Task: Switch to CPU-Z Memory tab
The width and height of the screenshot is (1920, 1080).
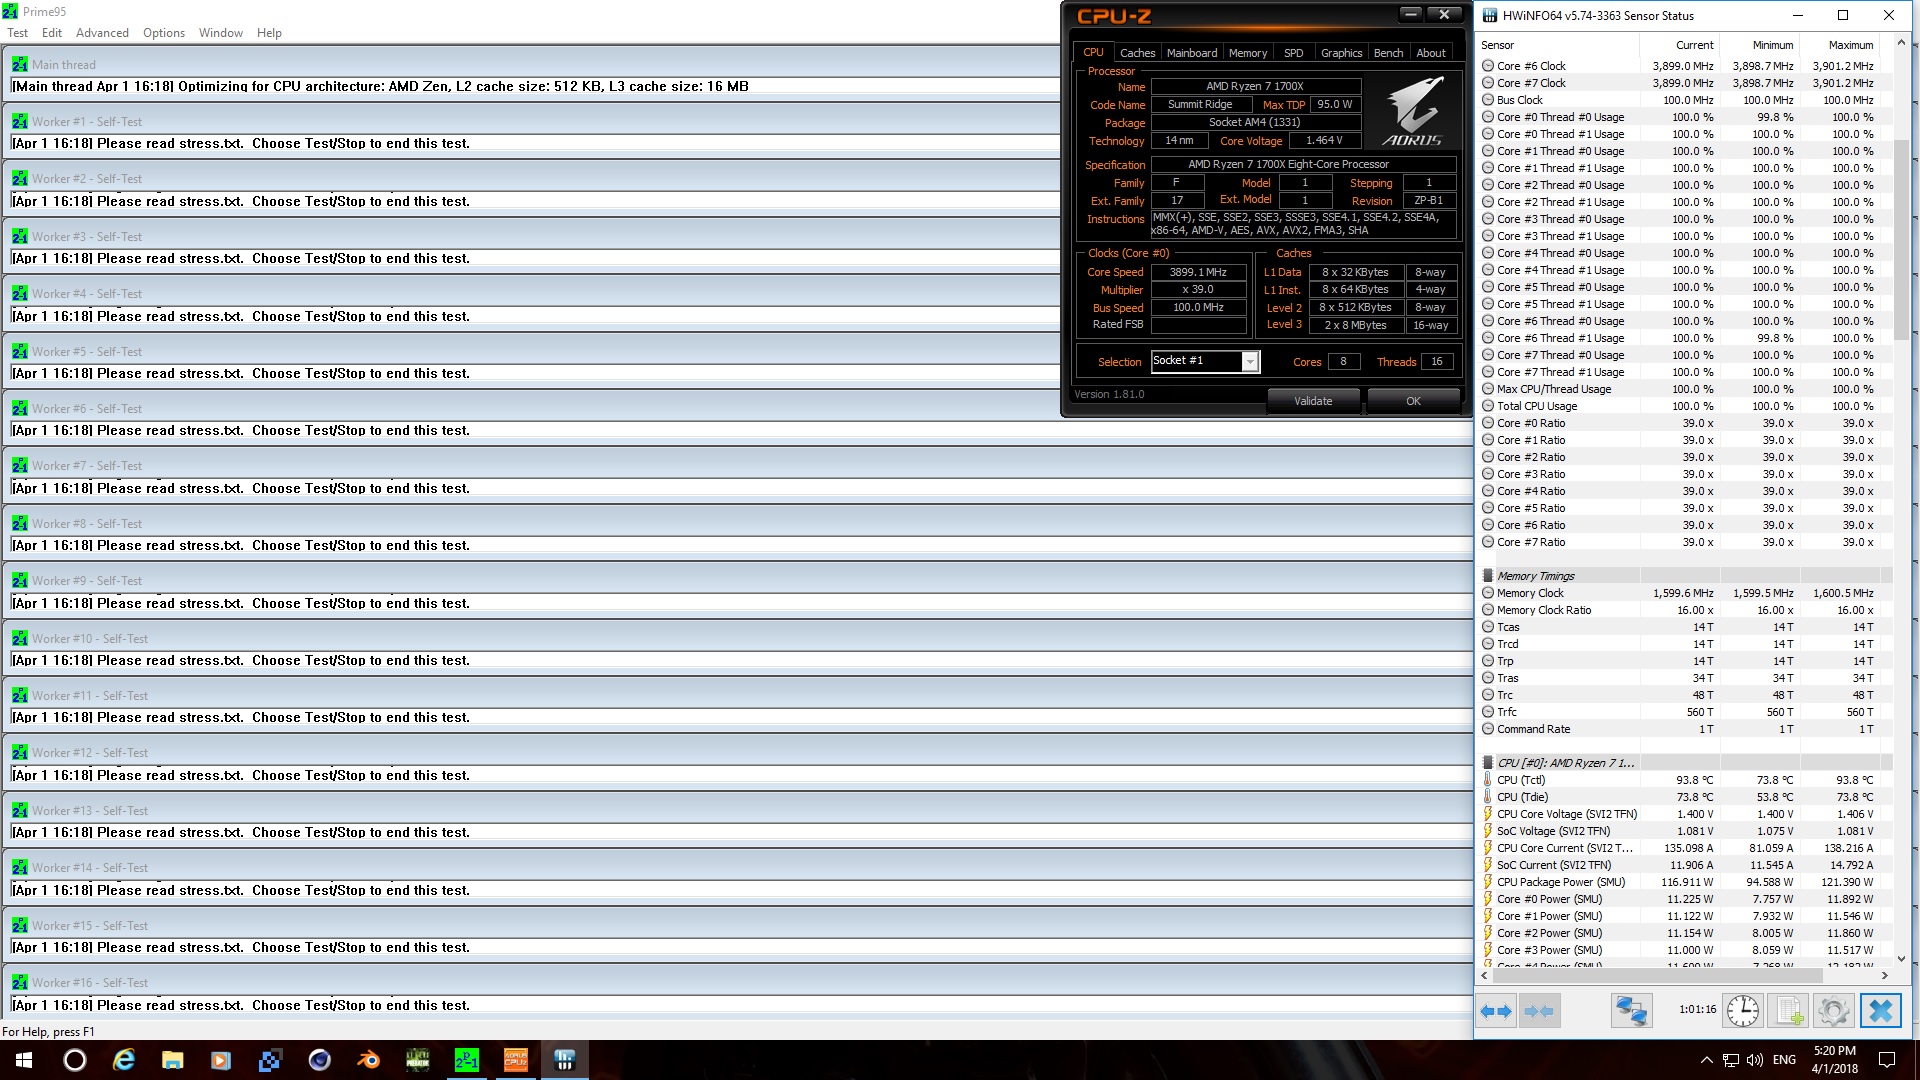Action: 1248,53
